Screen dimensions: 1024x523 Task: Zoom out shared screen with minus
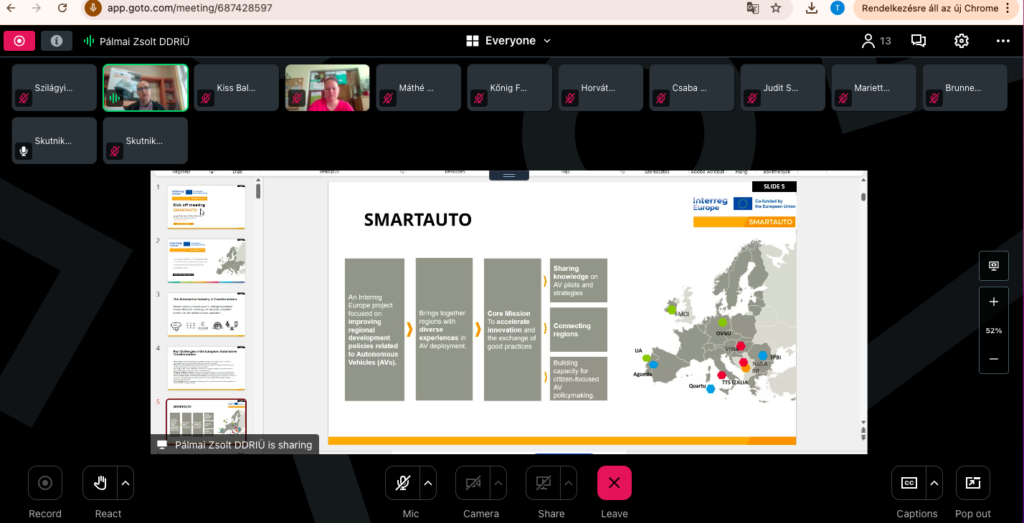[993, 359]
